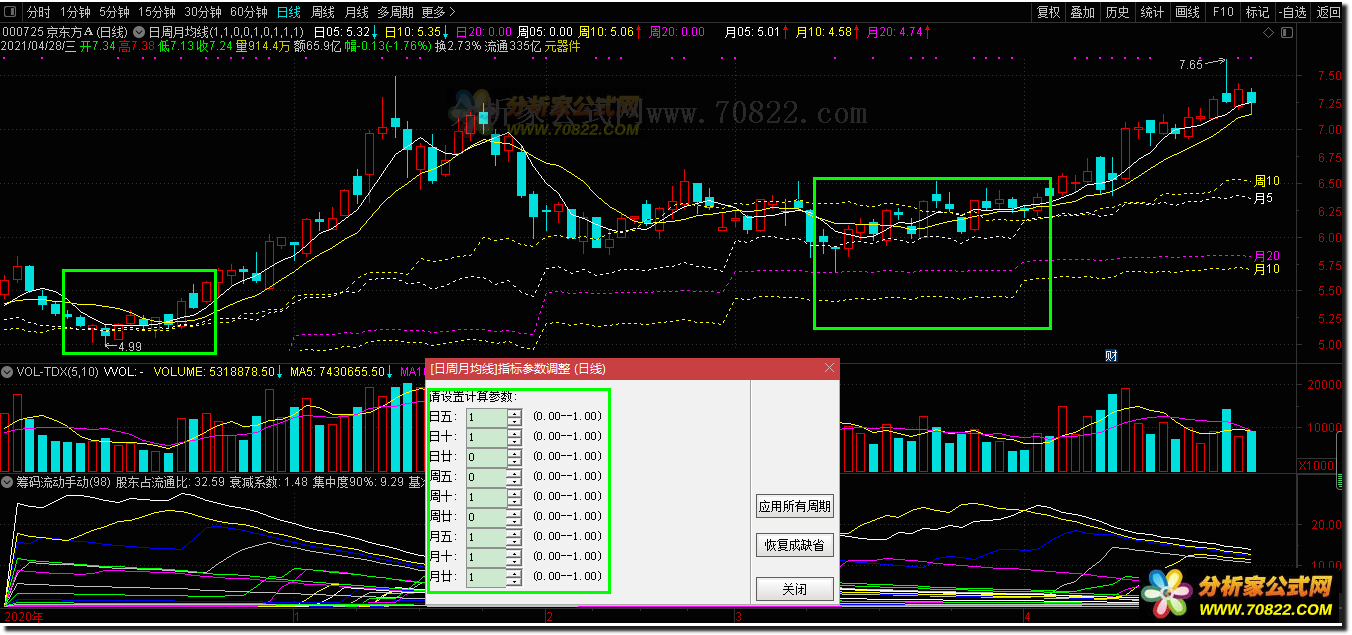1352x635 pixels.
Task: Activate the 画线 drawing tool
Action: (x=1187, y=12)
